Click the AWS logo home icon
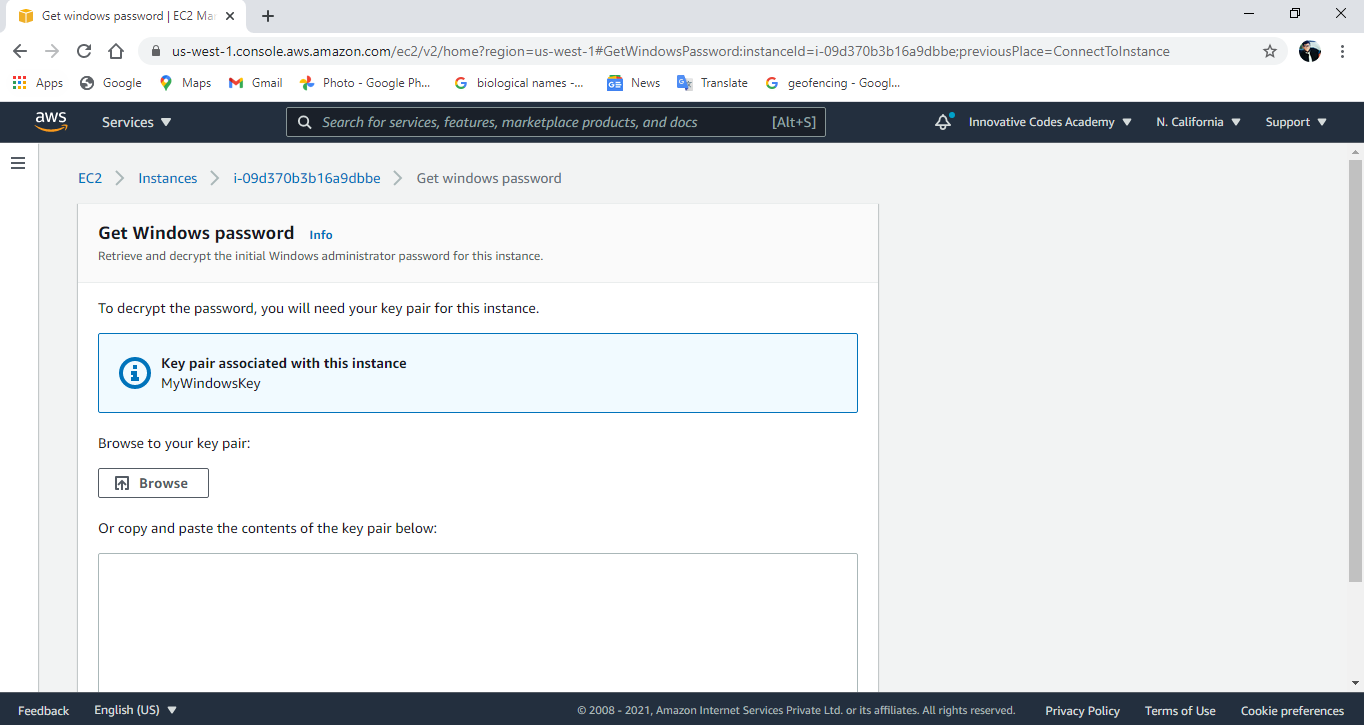 tap(51, 121)
